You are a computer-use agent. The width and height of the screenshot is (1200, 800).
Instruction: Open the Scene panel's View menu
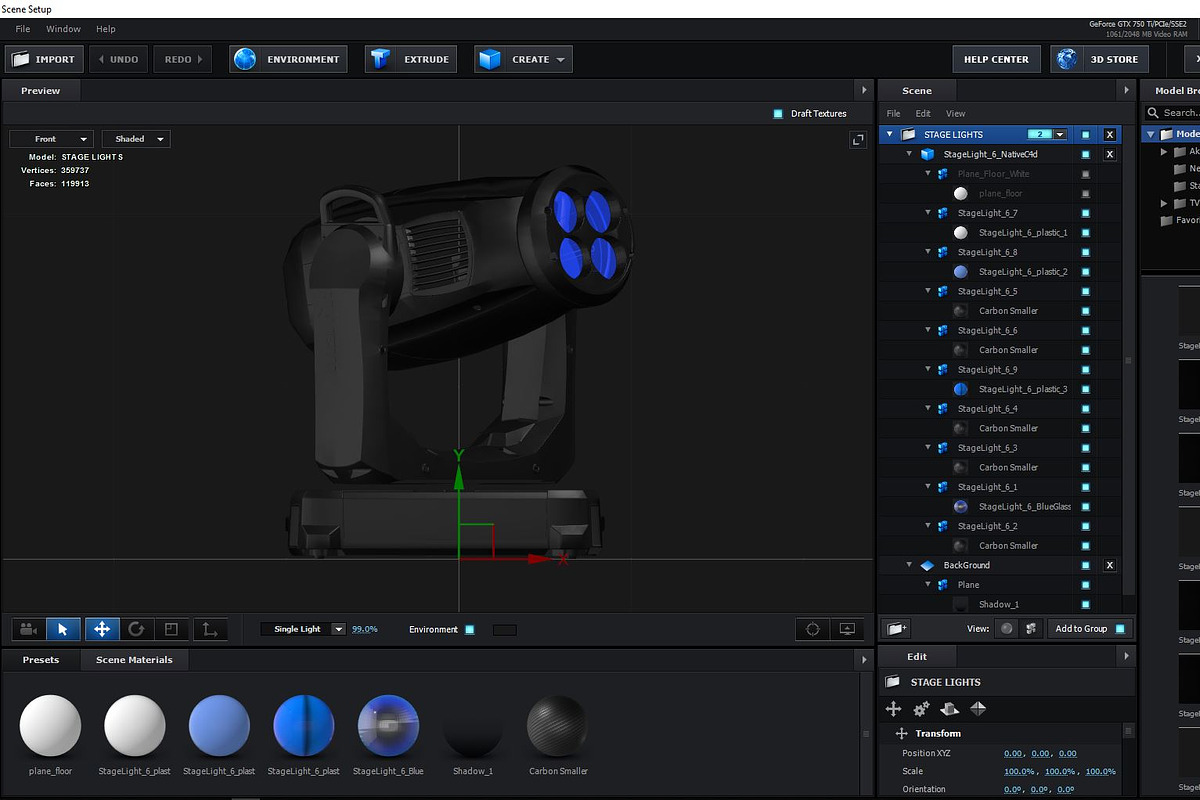[x=956, y=114]
